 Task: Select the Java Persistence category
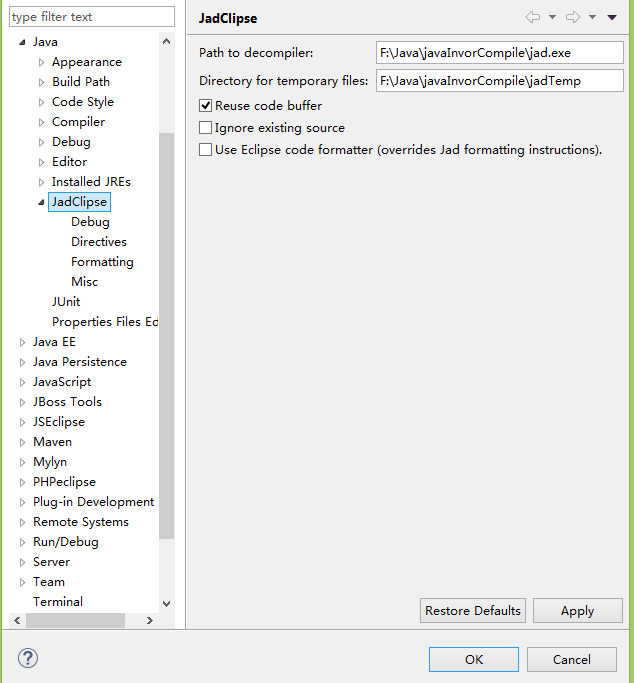[80, 362]
